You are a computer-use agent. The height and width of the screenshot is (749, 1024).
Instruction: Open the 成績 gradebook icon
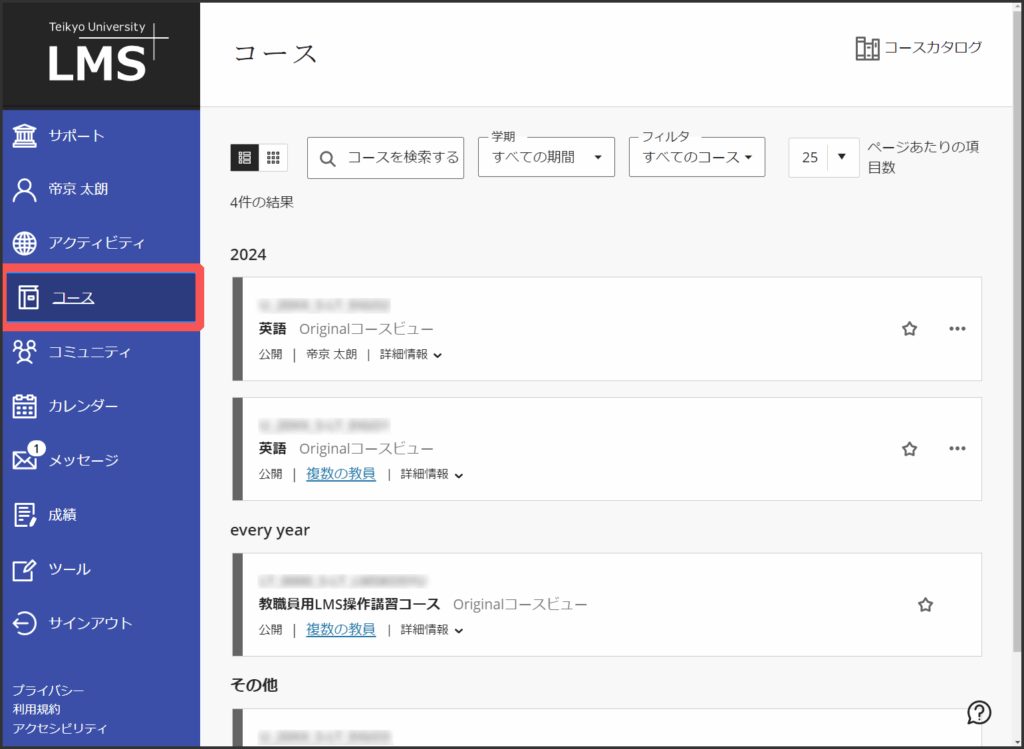(24, 515)
